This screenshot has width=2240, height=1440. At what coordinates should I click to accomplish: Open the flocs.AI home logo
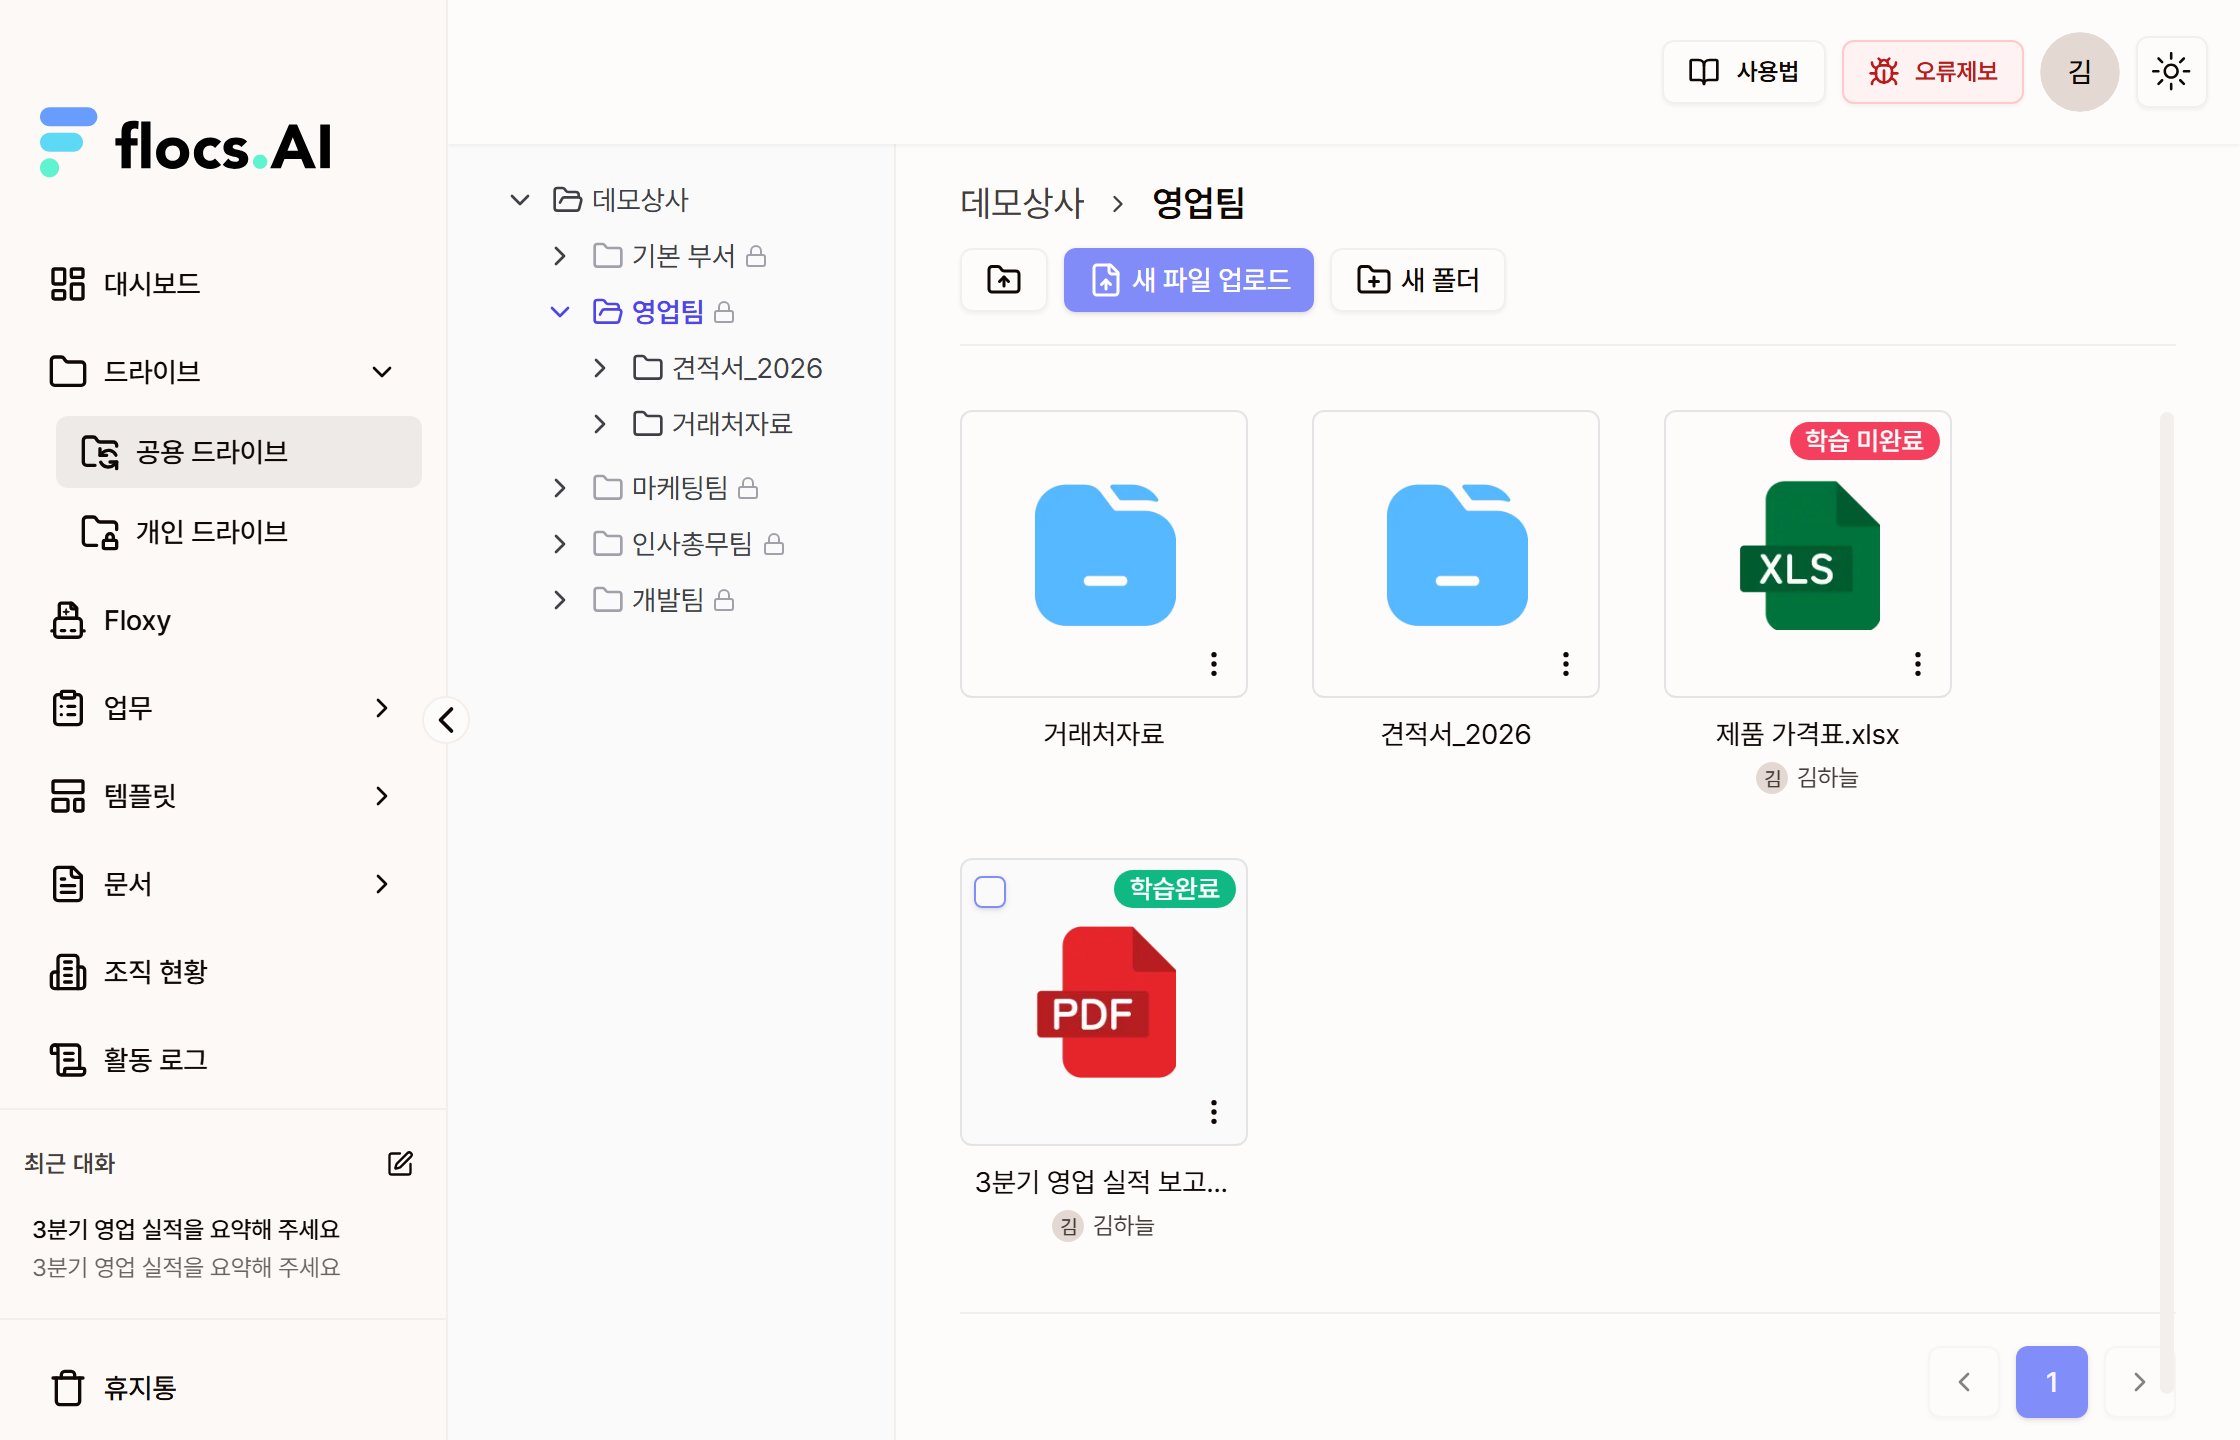[185, 143]
